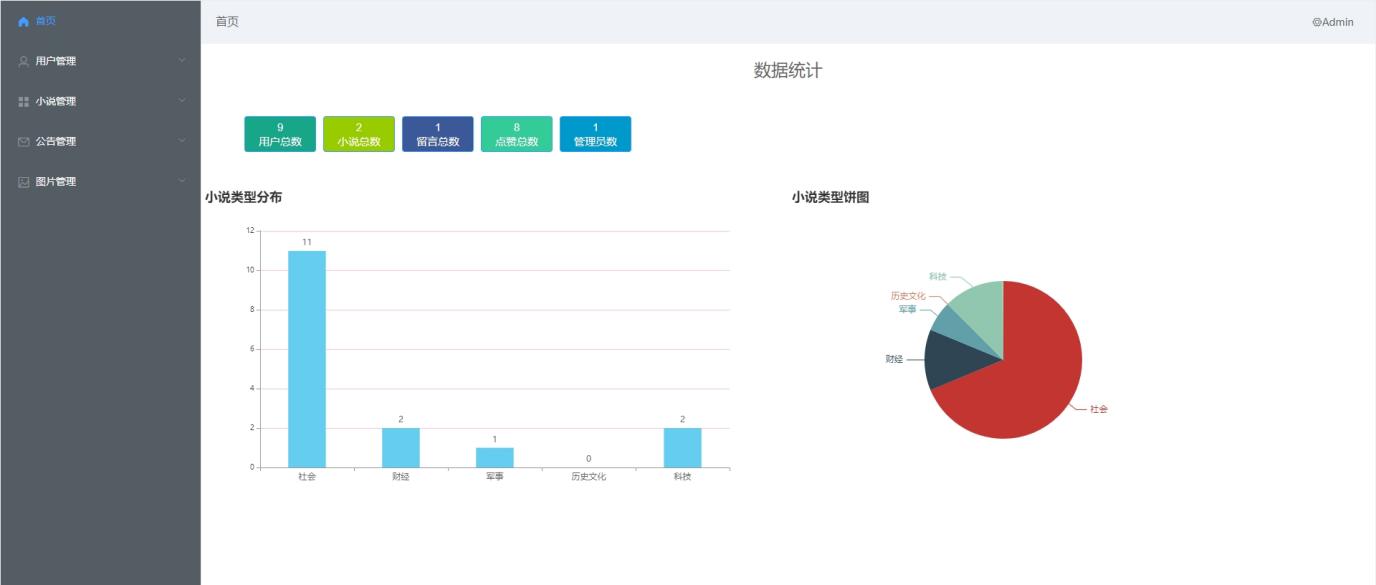Click the 管理员数 stat card showing 1

(597, 133)
